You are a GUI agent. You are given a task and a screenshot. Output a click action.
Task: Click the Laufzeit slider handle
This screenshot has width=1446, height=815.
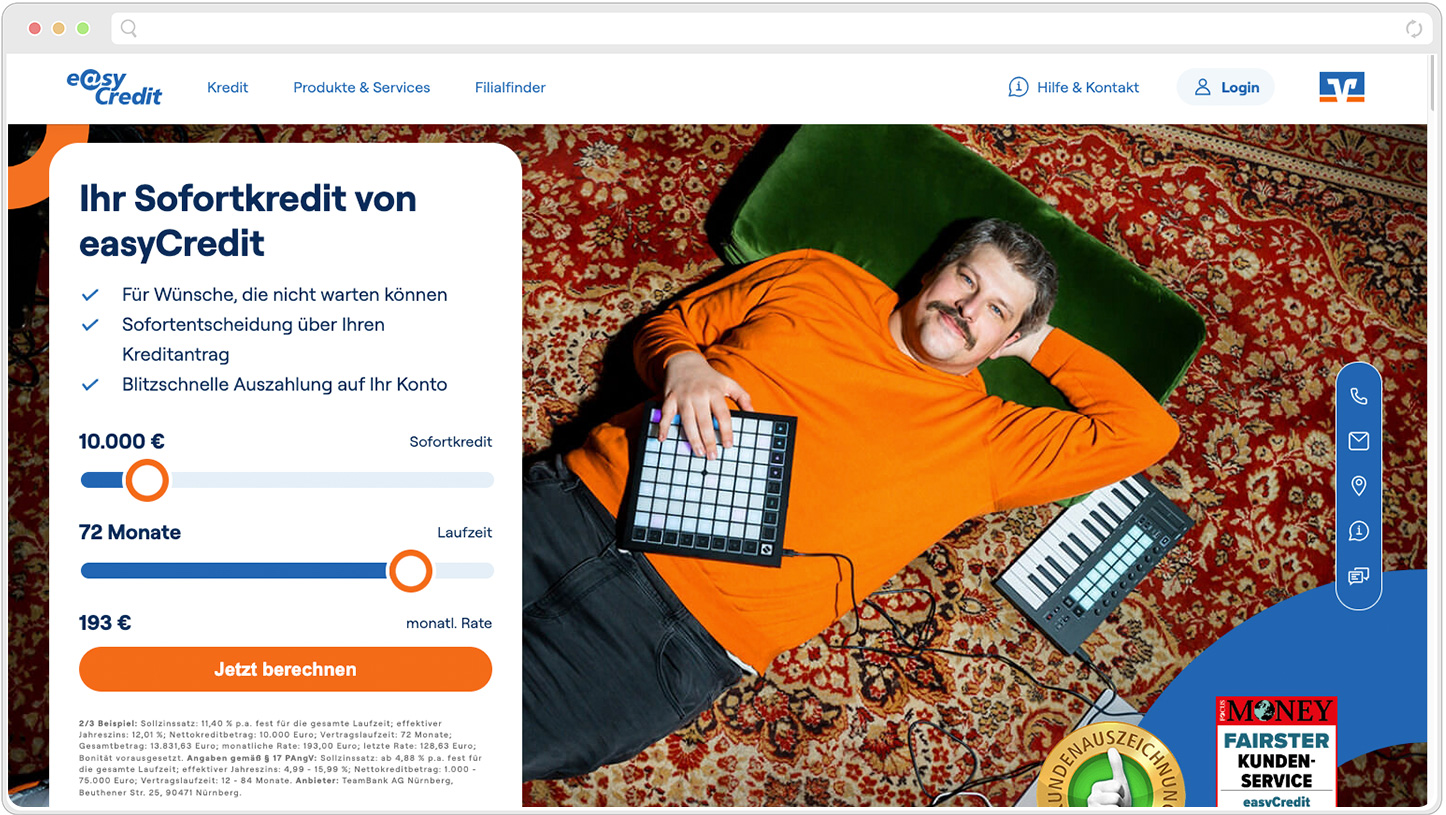(409, 571)
